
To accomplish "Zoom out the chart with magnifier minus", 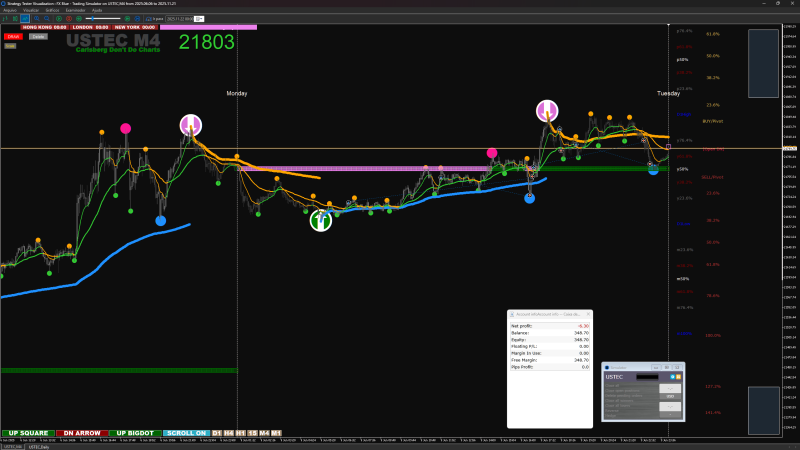I will pos(47,19).
